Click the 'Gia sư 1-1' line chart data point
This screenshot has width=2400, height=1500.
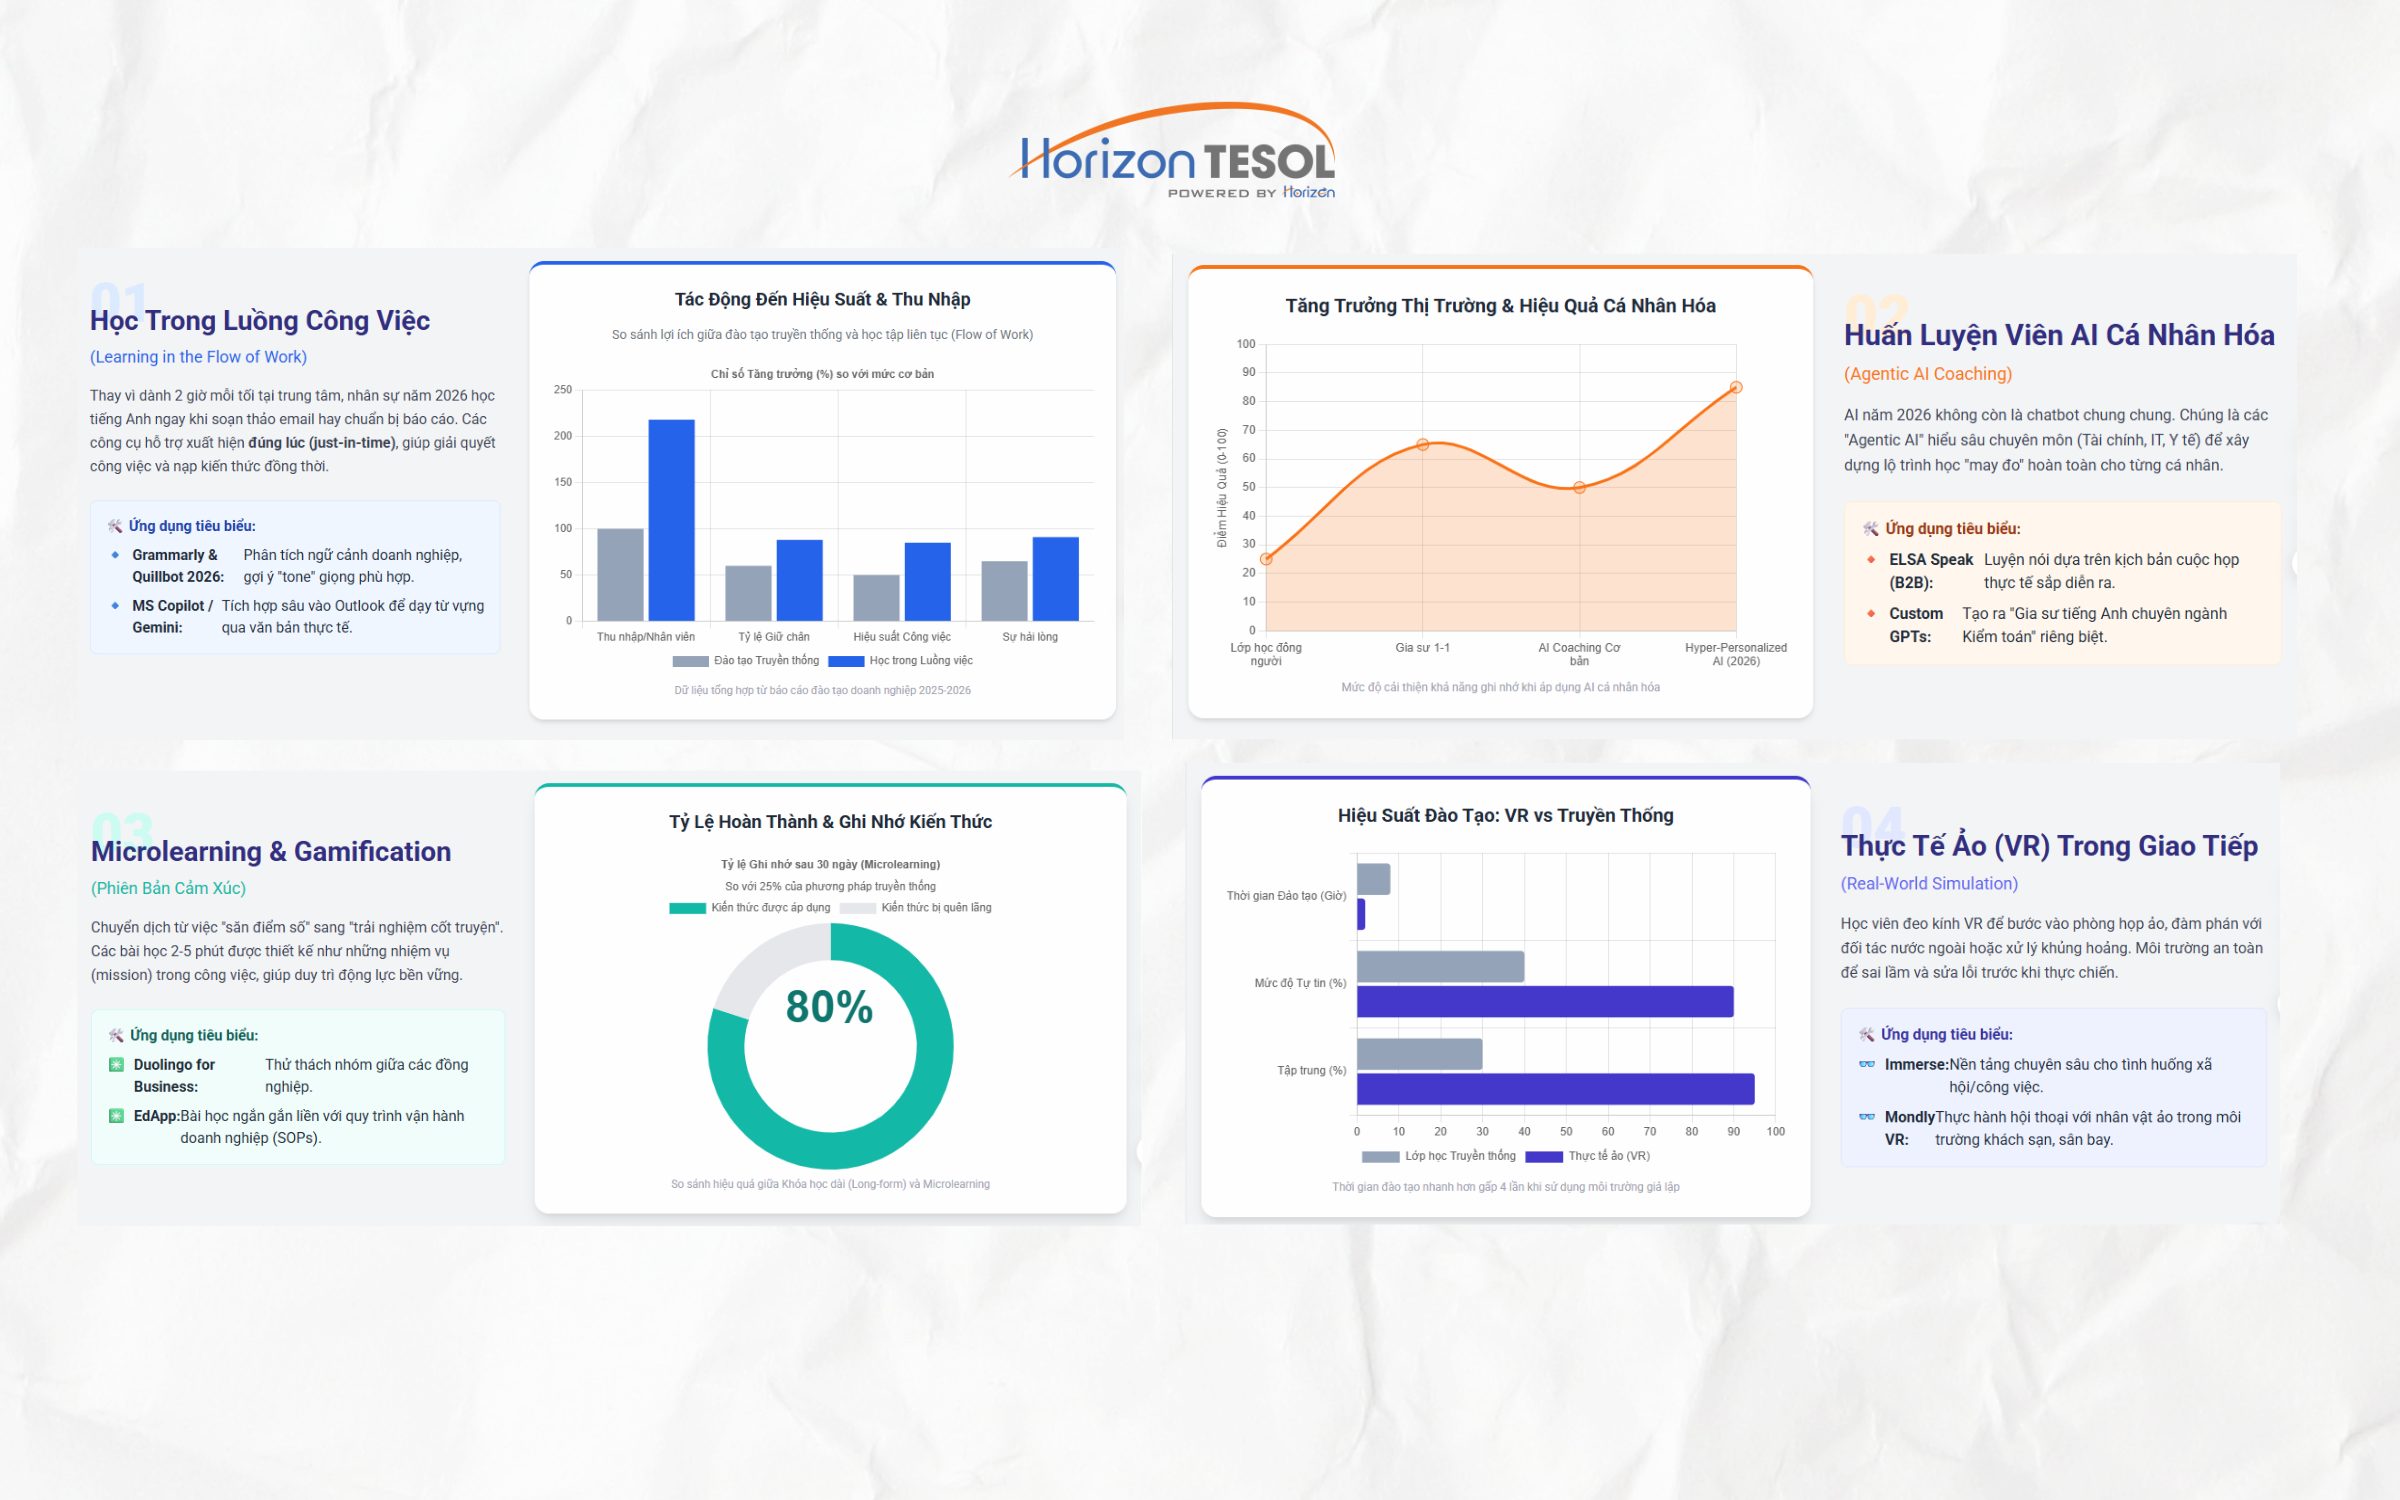click(1422, 444)
